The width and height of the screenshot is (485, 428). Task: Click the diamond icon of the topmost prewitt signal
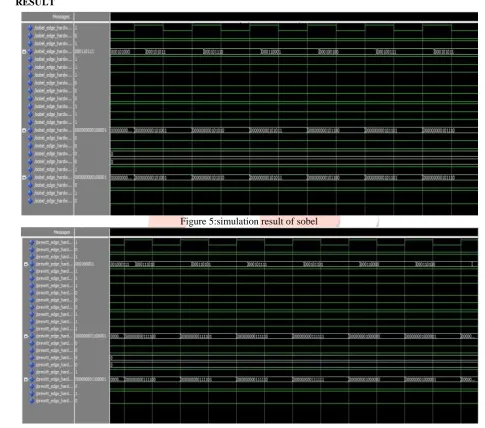(x=32, y=242)
